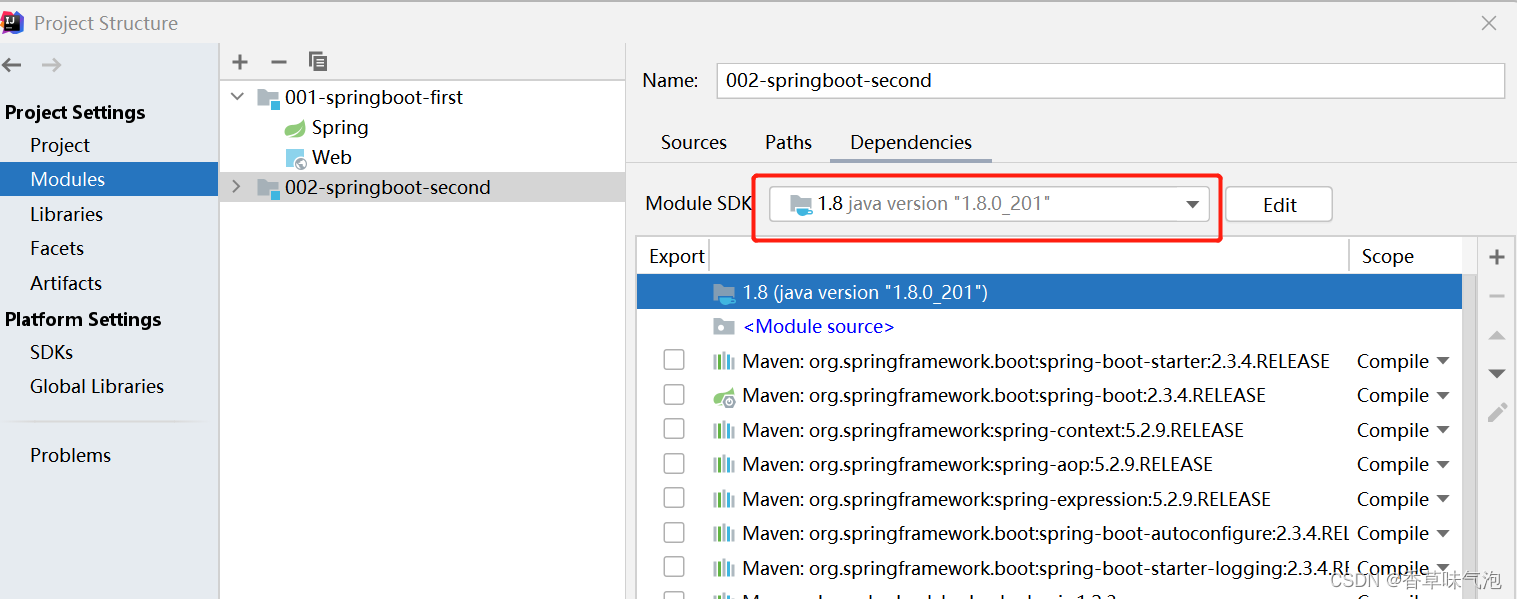1517x599 pixels.
Task: Check Export for spring-boot-starter-logging
Action: (x=674, y=567)
